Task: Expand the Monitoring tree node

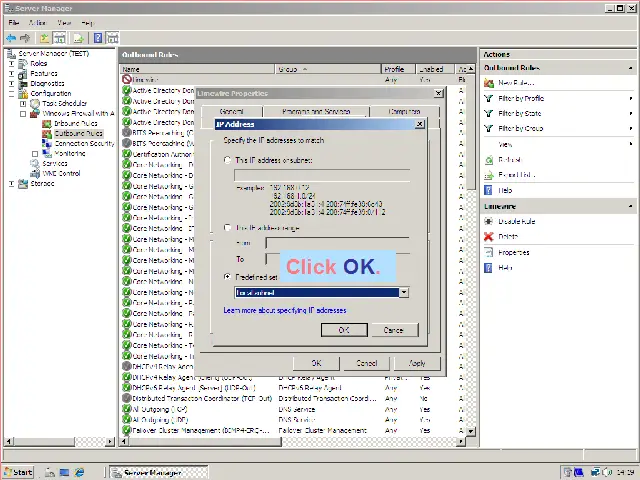Action: [35, 154]
